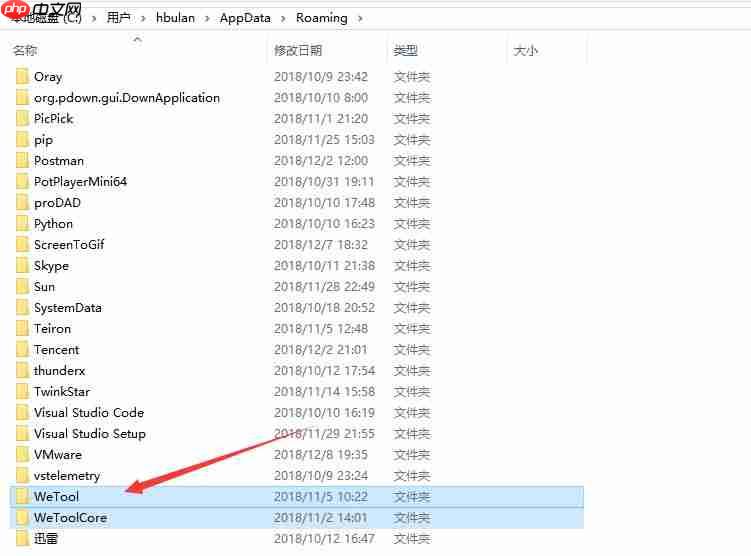Click the VMware folder icon
This screenshot has height=556, width=751.
22,455
